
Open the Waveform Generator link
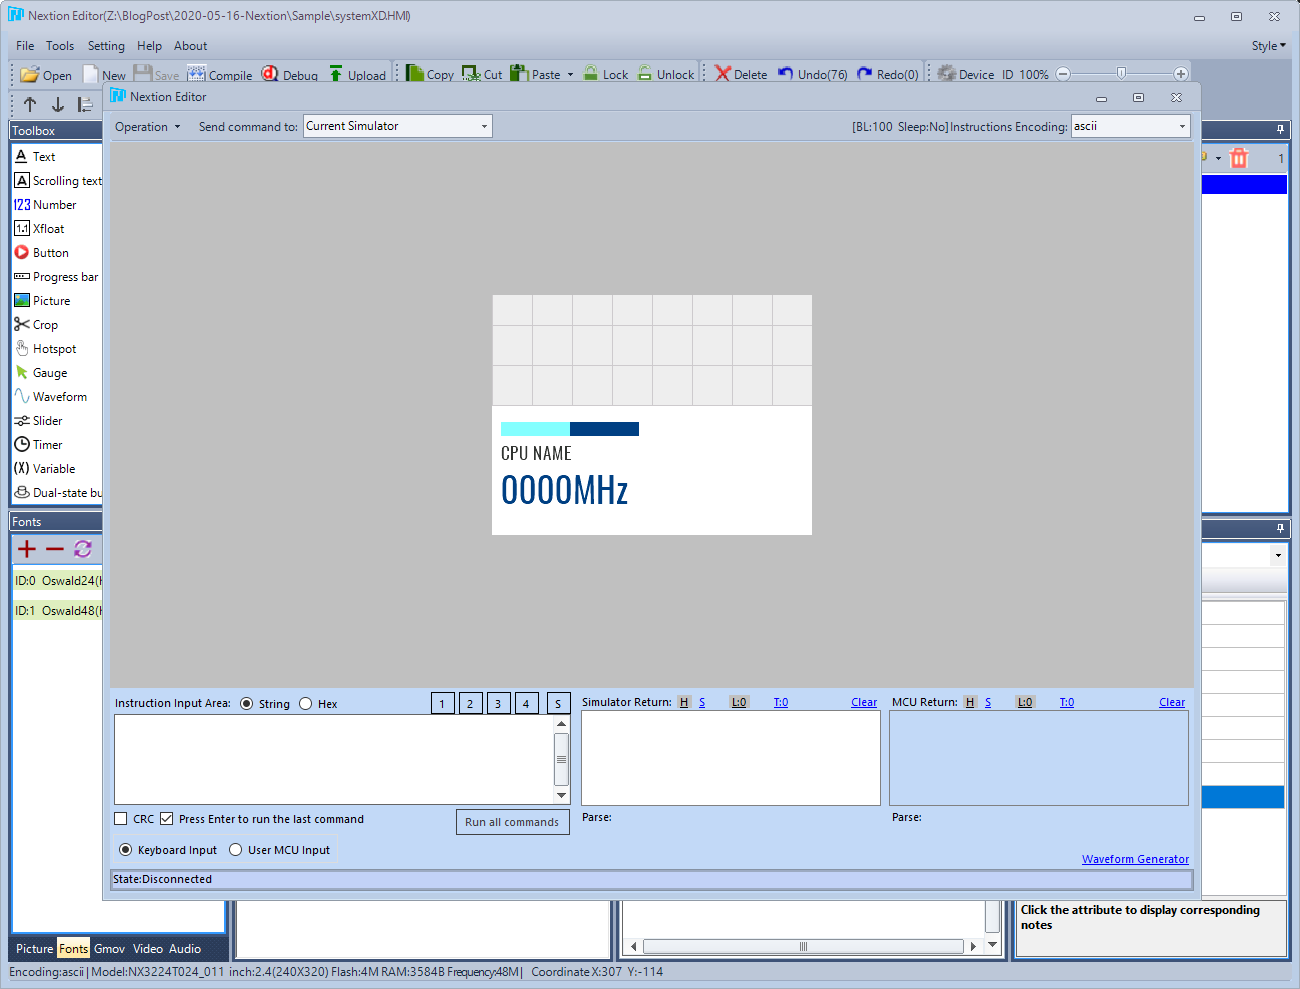pyautogui.click(x=1135, y=858)
